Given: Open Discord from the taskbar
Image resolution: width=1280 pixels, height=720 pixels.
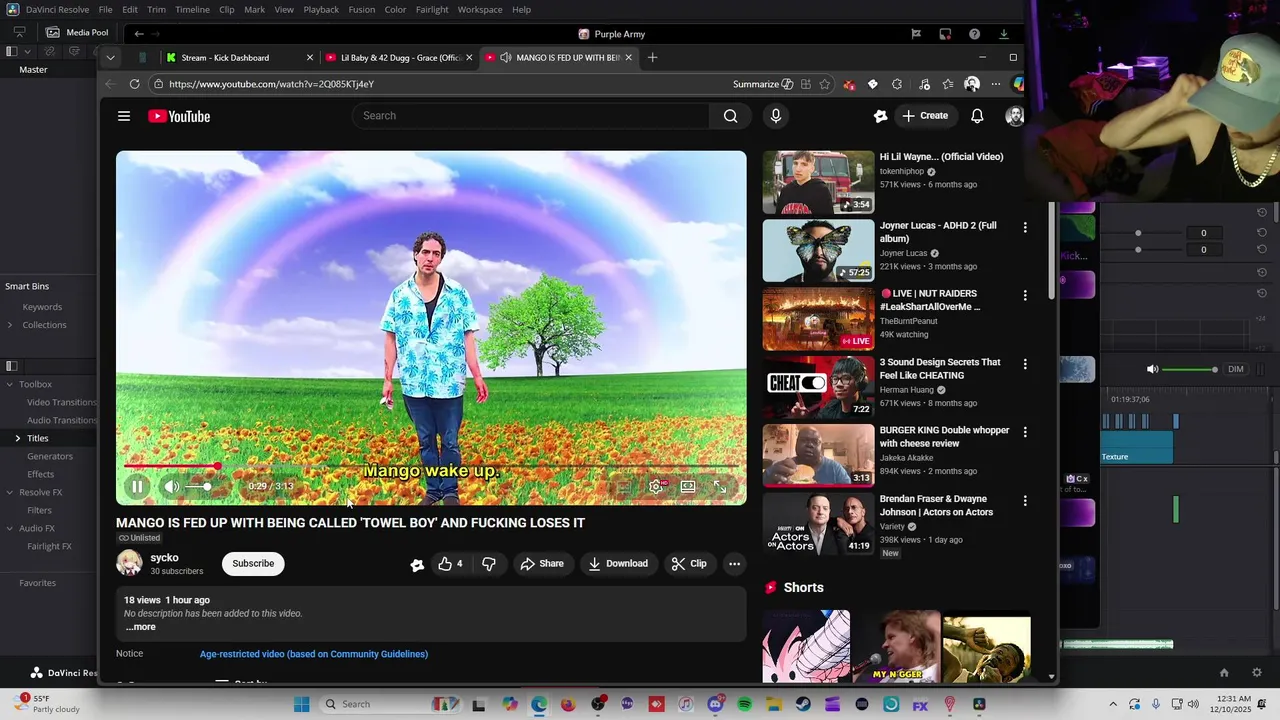Looking at the screenshot, I should pos(715,704).
